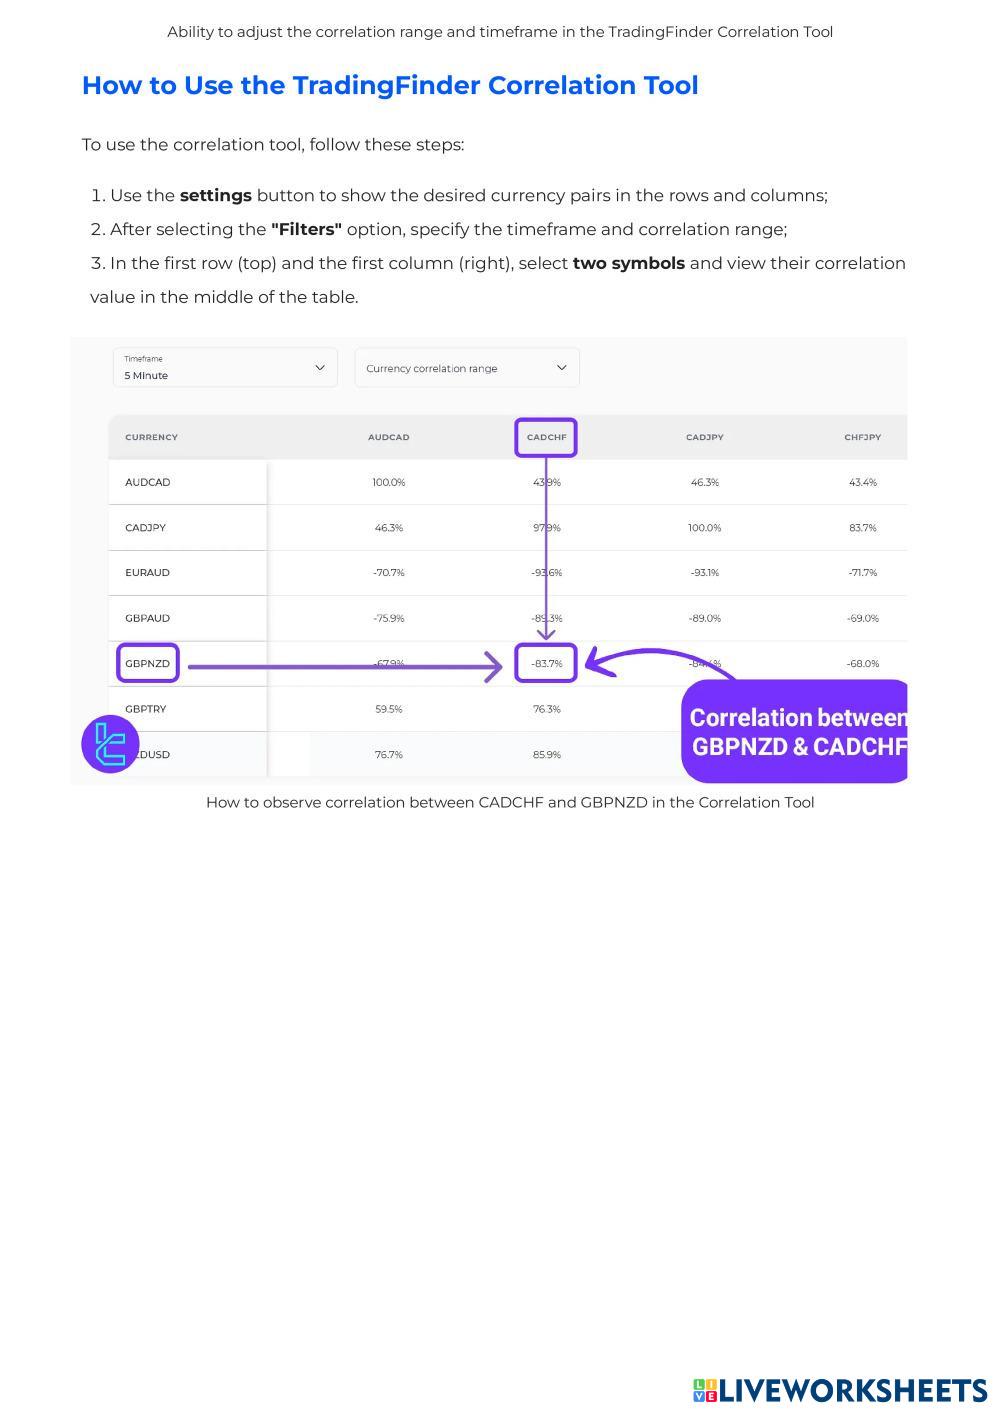Open the Timeframe 5 Minute dropdown

[x=225, y=368]
